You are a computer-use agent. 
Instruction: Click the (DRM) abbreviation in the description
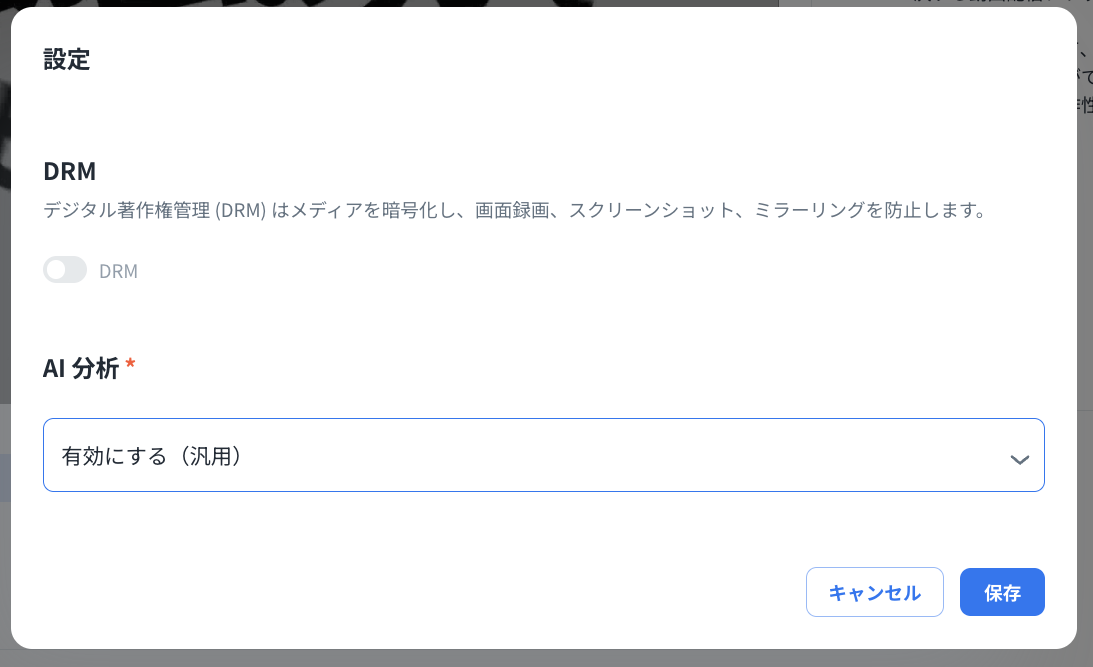240,210
